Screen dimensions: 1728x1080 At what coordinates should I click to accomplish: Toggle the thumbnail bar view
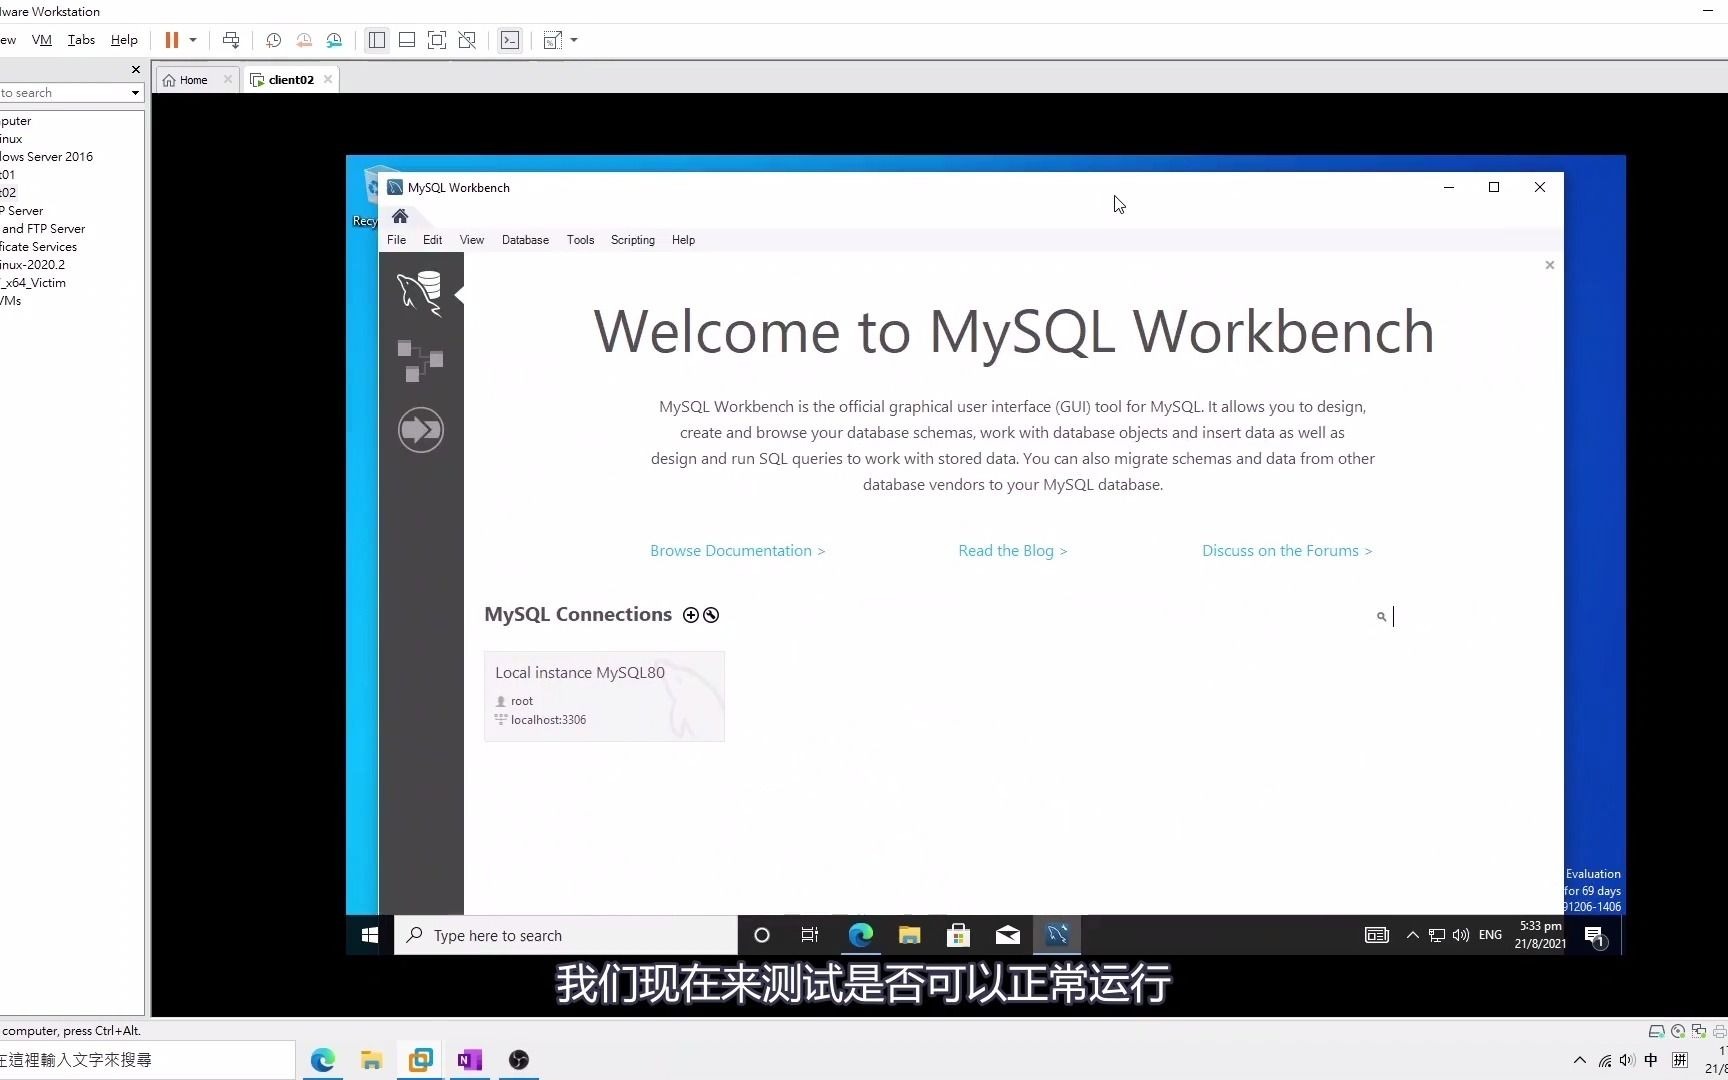point(407,40)
